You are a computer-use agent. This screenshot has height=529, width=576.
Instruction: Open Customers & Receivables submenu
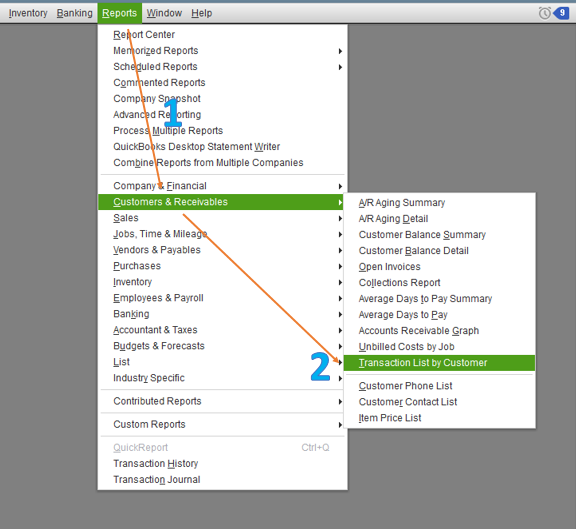pyautogui.click(x=221, y=202)
